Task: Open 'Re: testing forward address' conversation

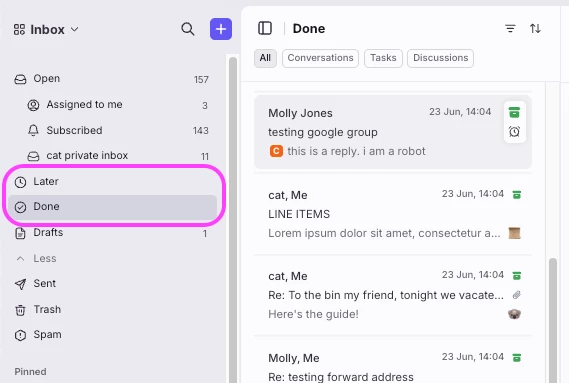Action: tap(341, 377)
